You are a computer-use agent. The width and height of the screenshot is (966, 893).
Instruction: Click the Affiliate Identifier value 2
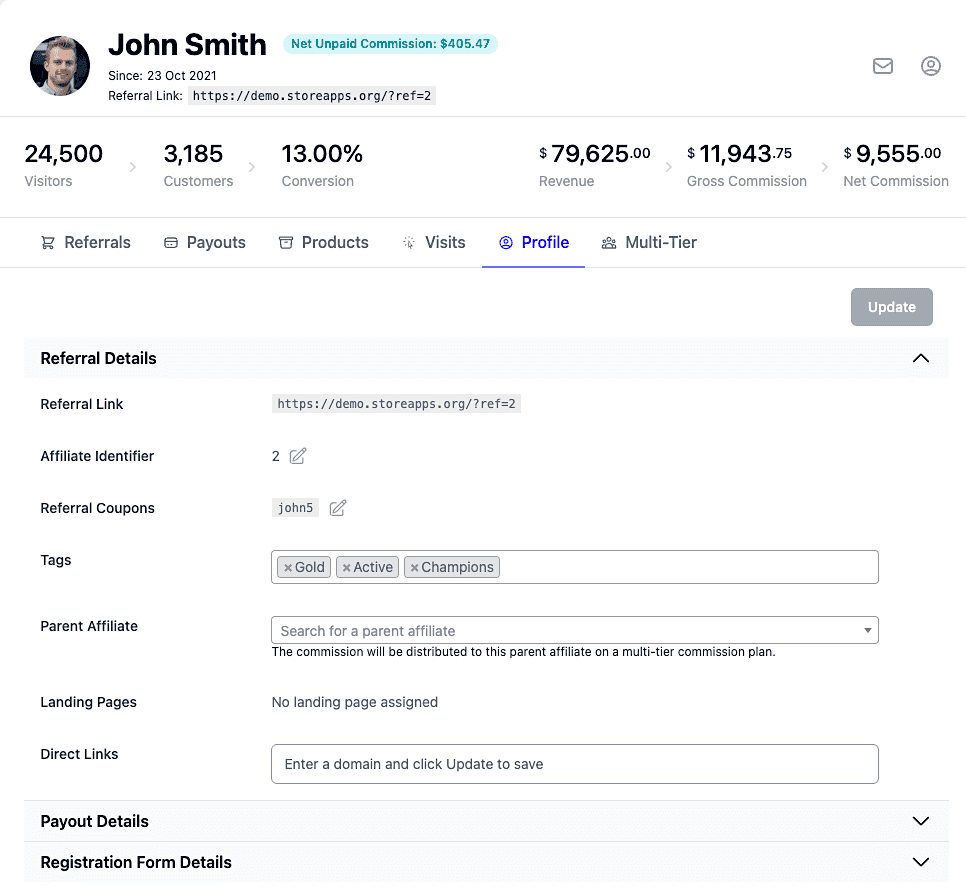[x=275, y=456]
